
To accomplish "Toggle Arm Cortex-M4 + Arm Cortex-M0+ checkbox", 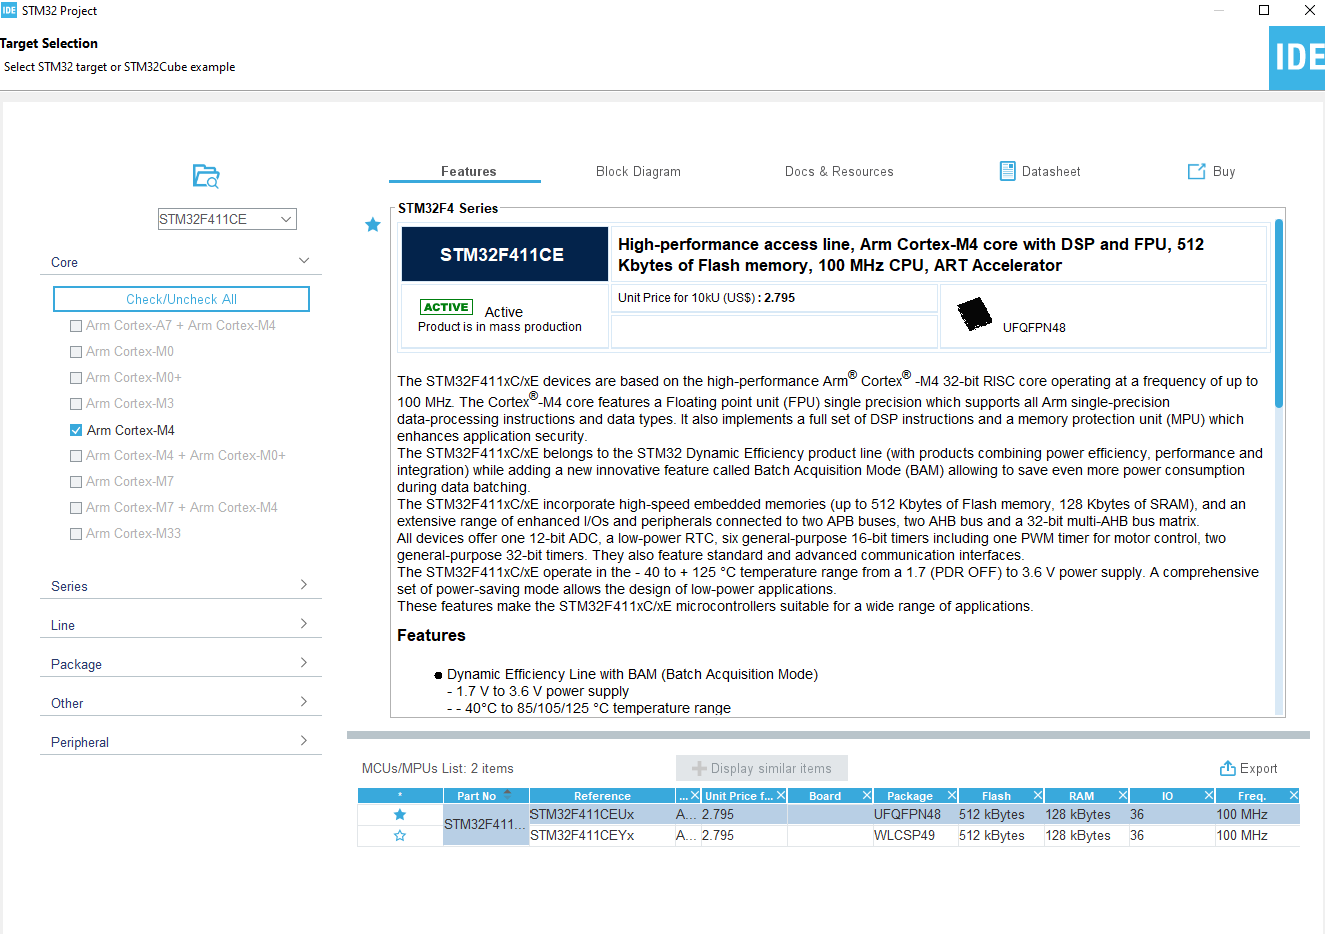I will click(x=76, y=456).
